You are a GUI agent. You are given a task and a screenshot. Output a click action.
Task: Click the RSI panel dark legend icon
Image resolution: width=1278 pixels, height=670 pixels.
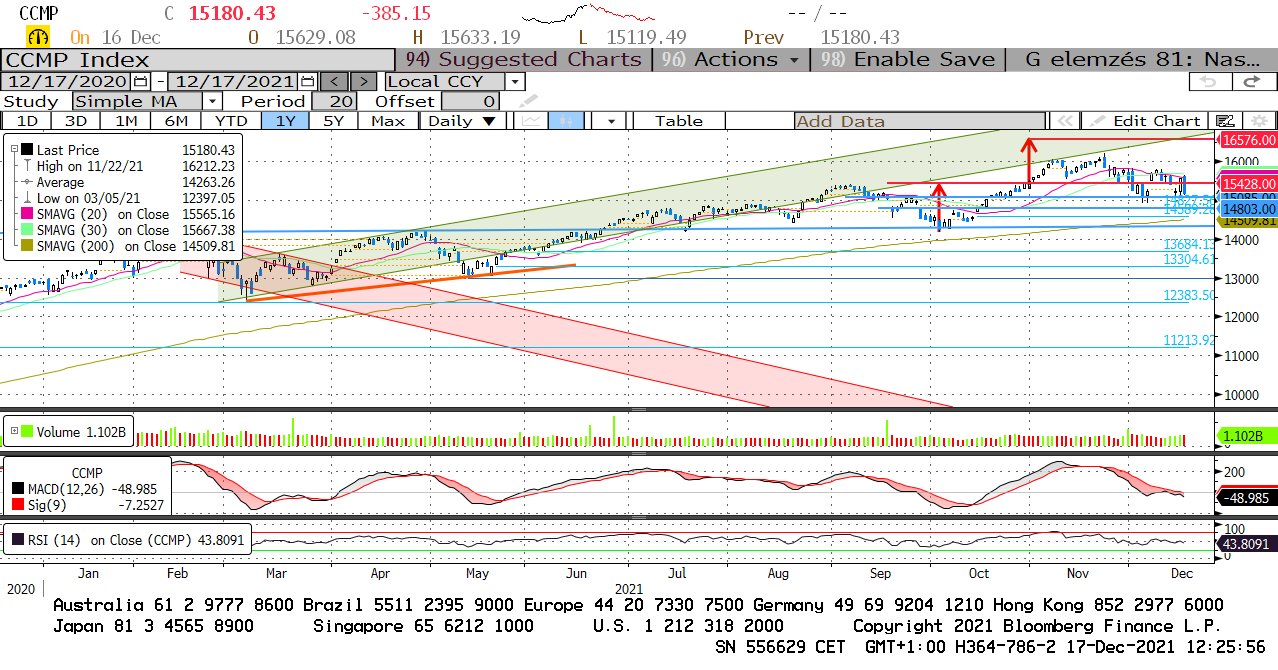click(19, 541)
